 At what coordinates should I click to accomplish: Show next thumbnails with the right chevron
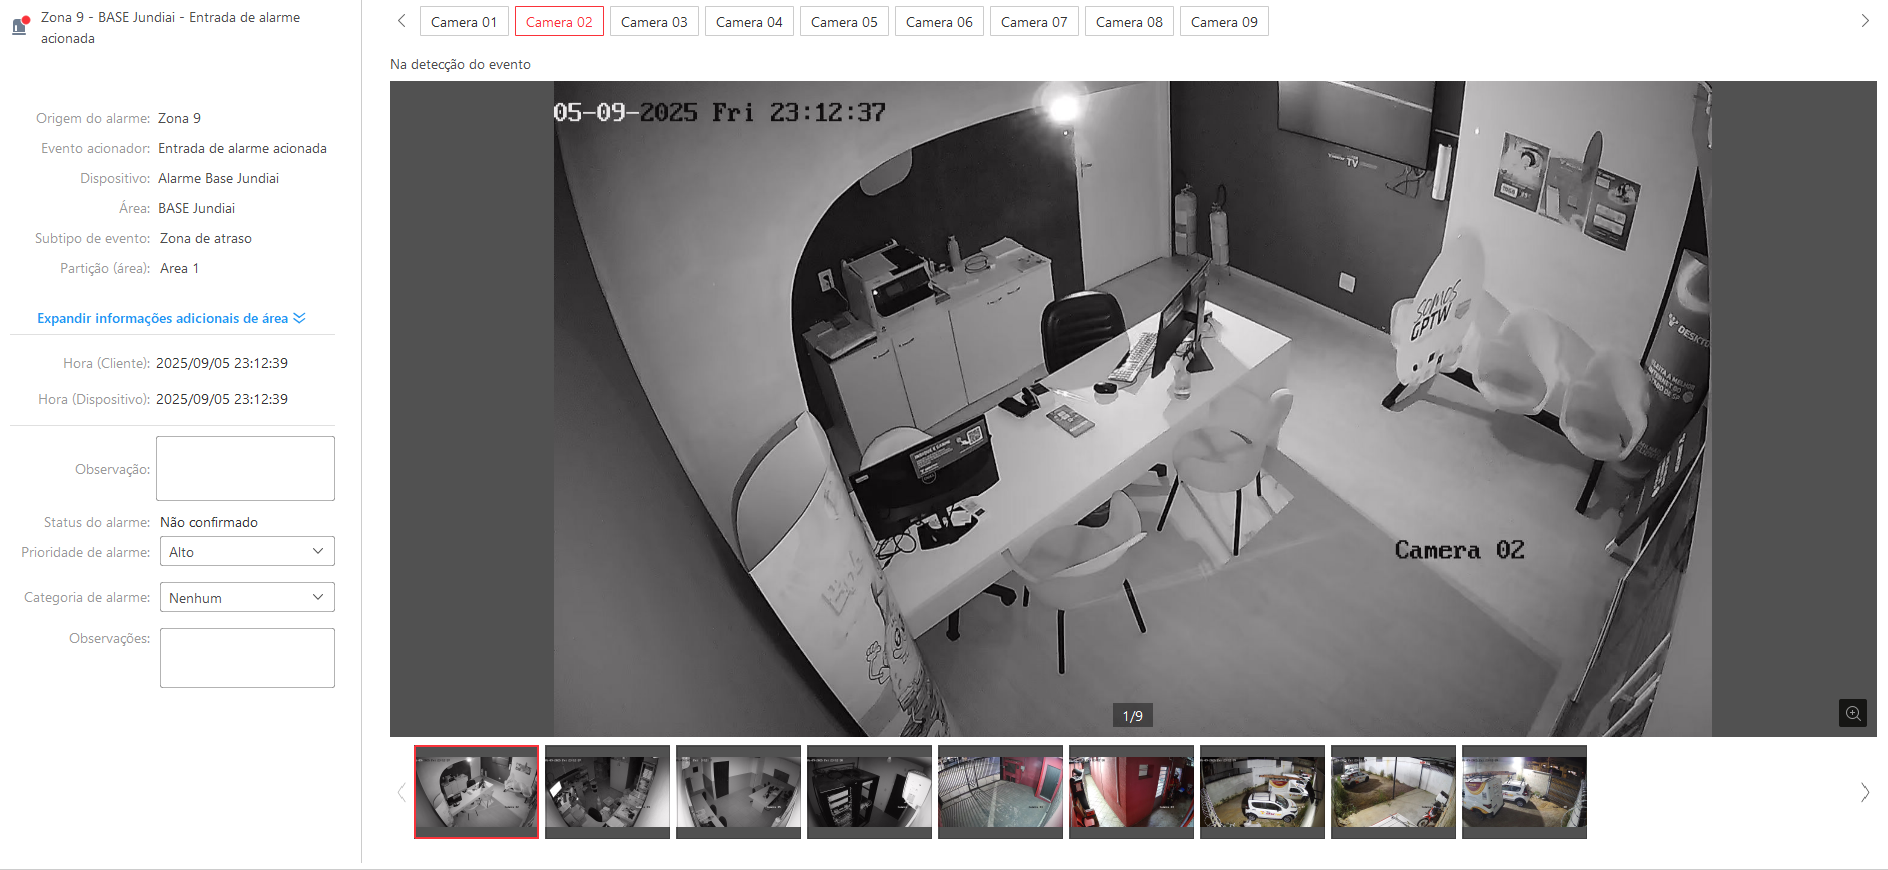[x=1864, y=792]
